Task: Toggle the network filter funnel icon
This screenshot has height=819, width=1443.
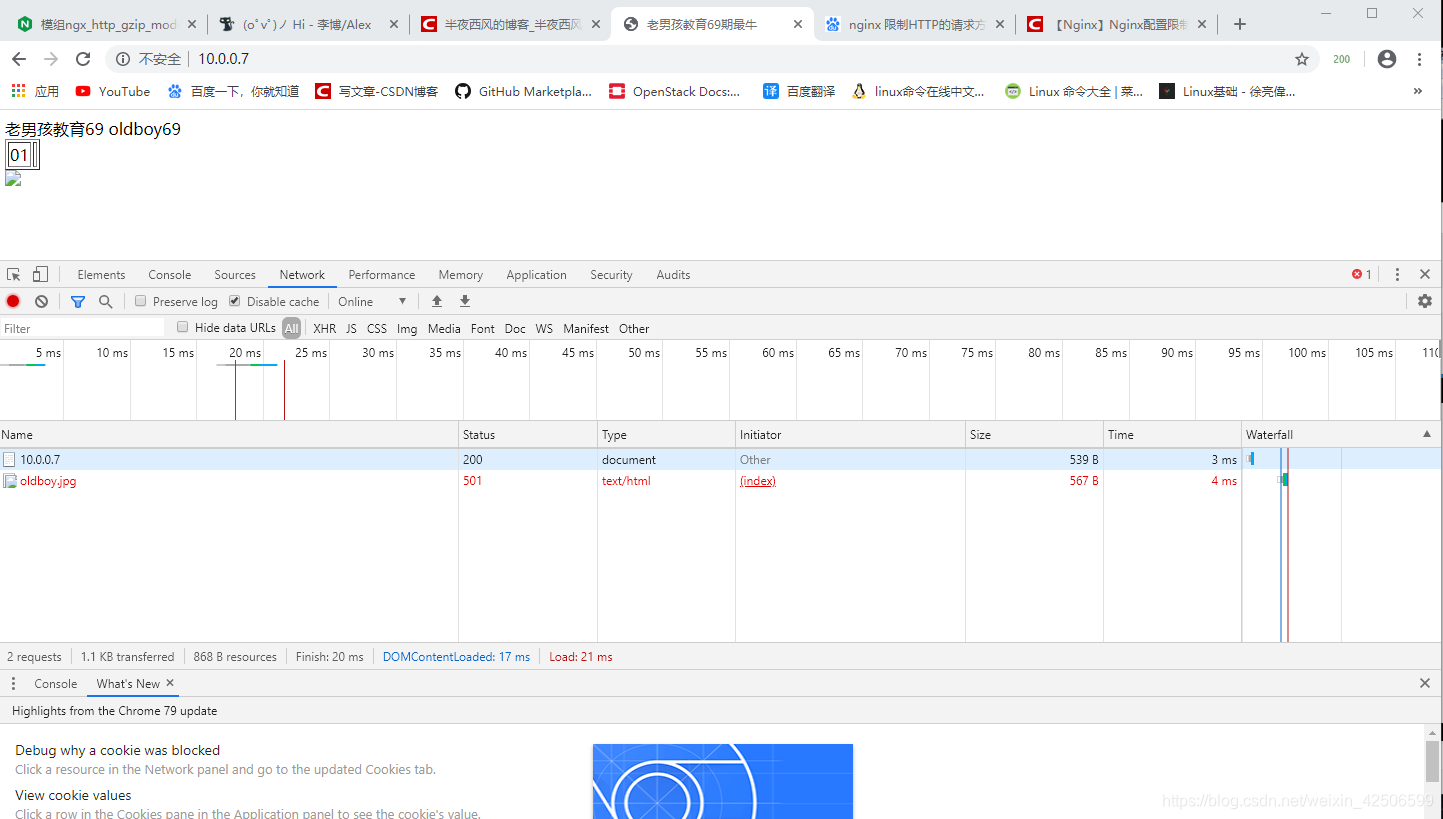Action: click(x=78, y=301)
